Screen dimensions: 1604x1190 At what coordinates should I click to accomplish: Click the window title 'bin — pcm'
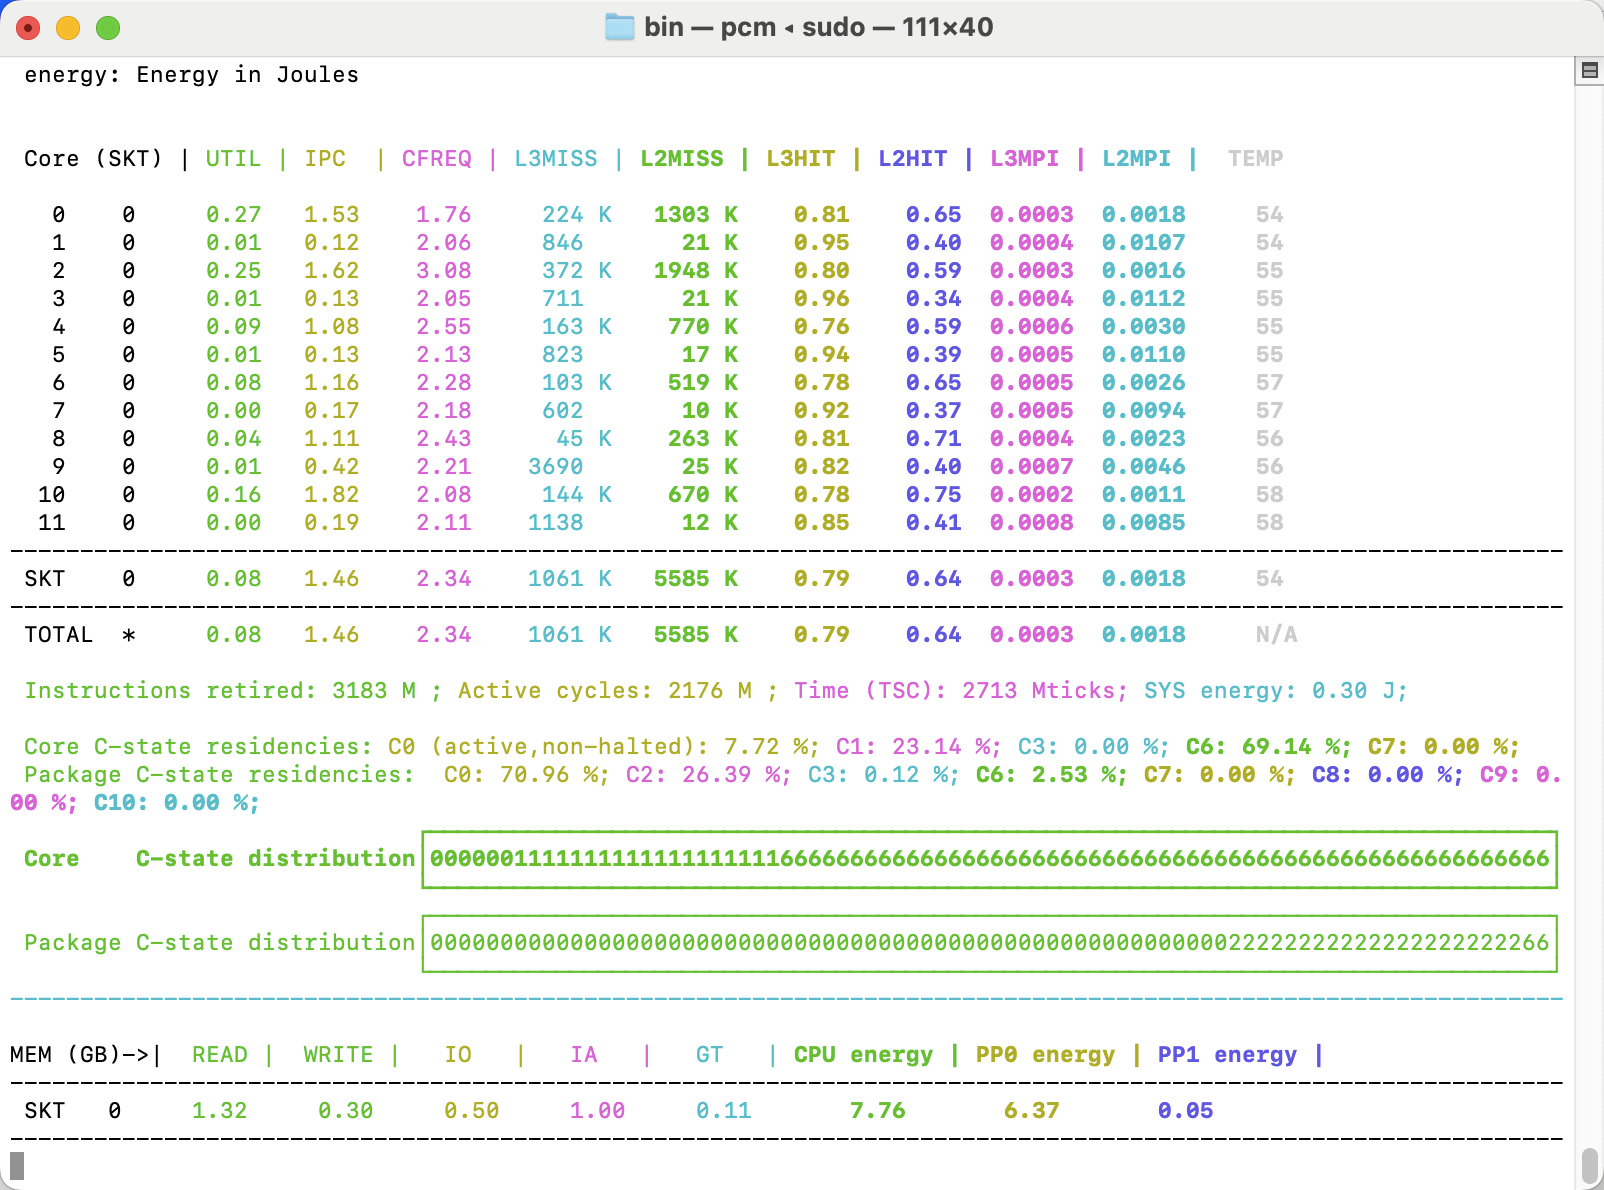coord(710,27)
